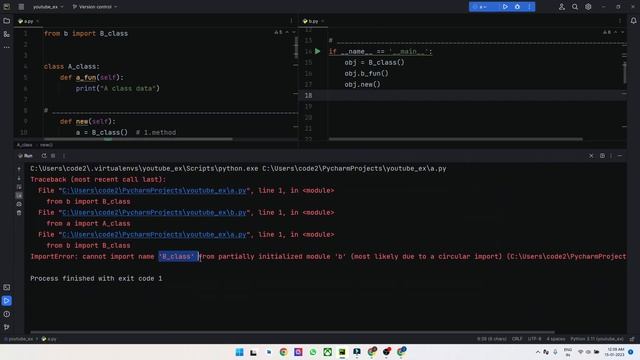Place cursor on line 18 in b.py
Image resolution: width=640 pixels, height=360 pixels.
pyautogui.click(x=476, y=96)
